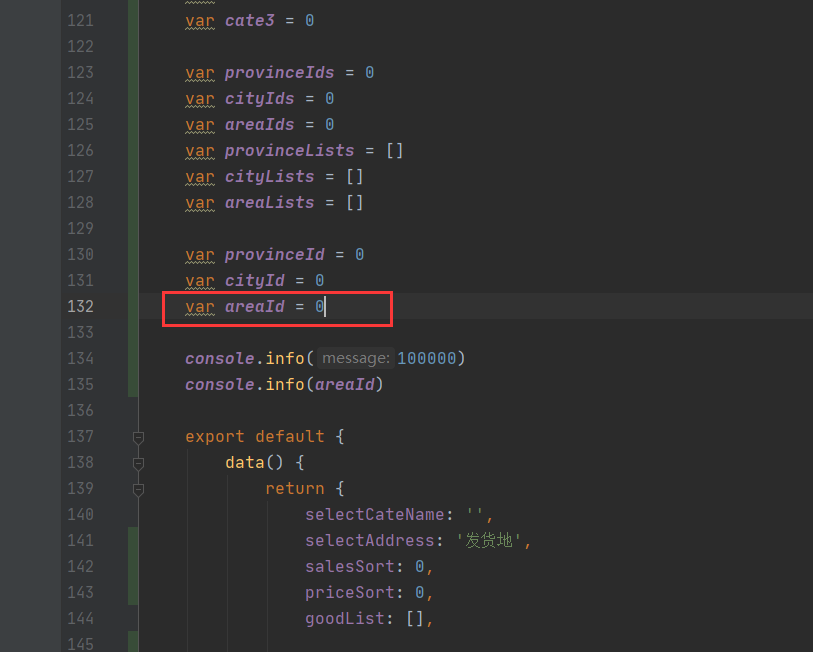Screen dimensions: 813x652
Task: Click the 'return' keyword
Action: click(295, 489)
